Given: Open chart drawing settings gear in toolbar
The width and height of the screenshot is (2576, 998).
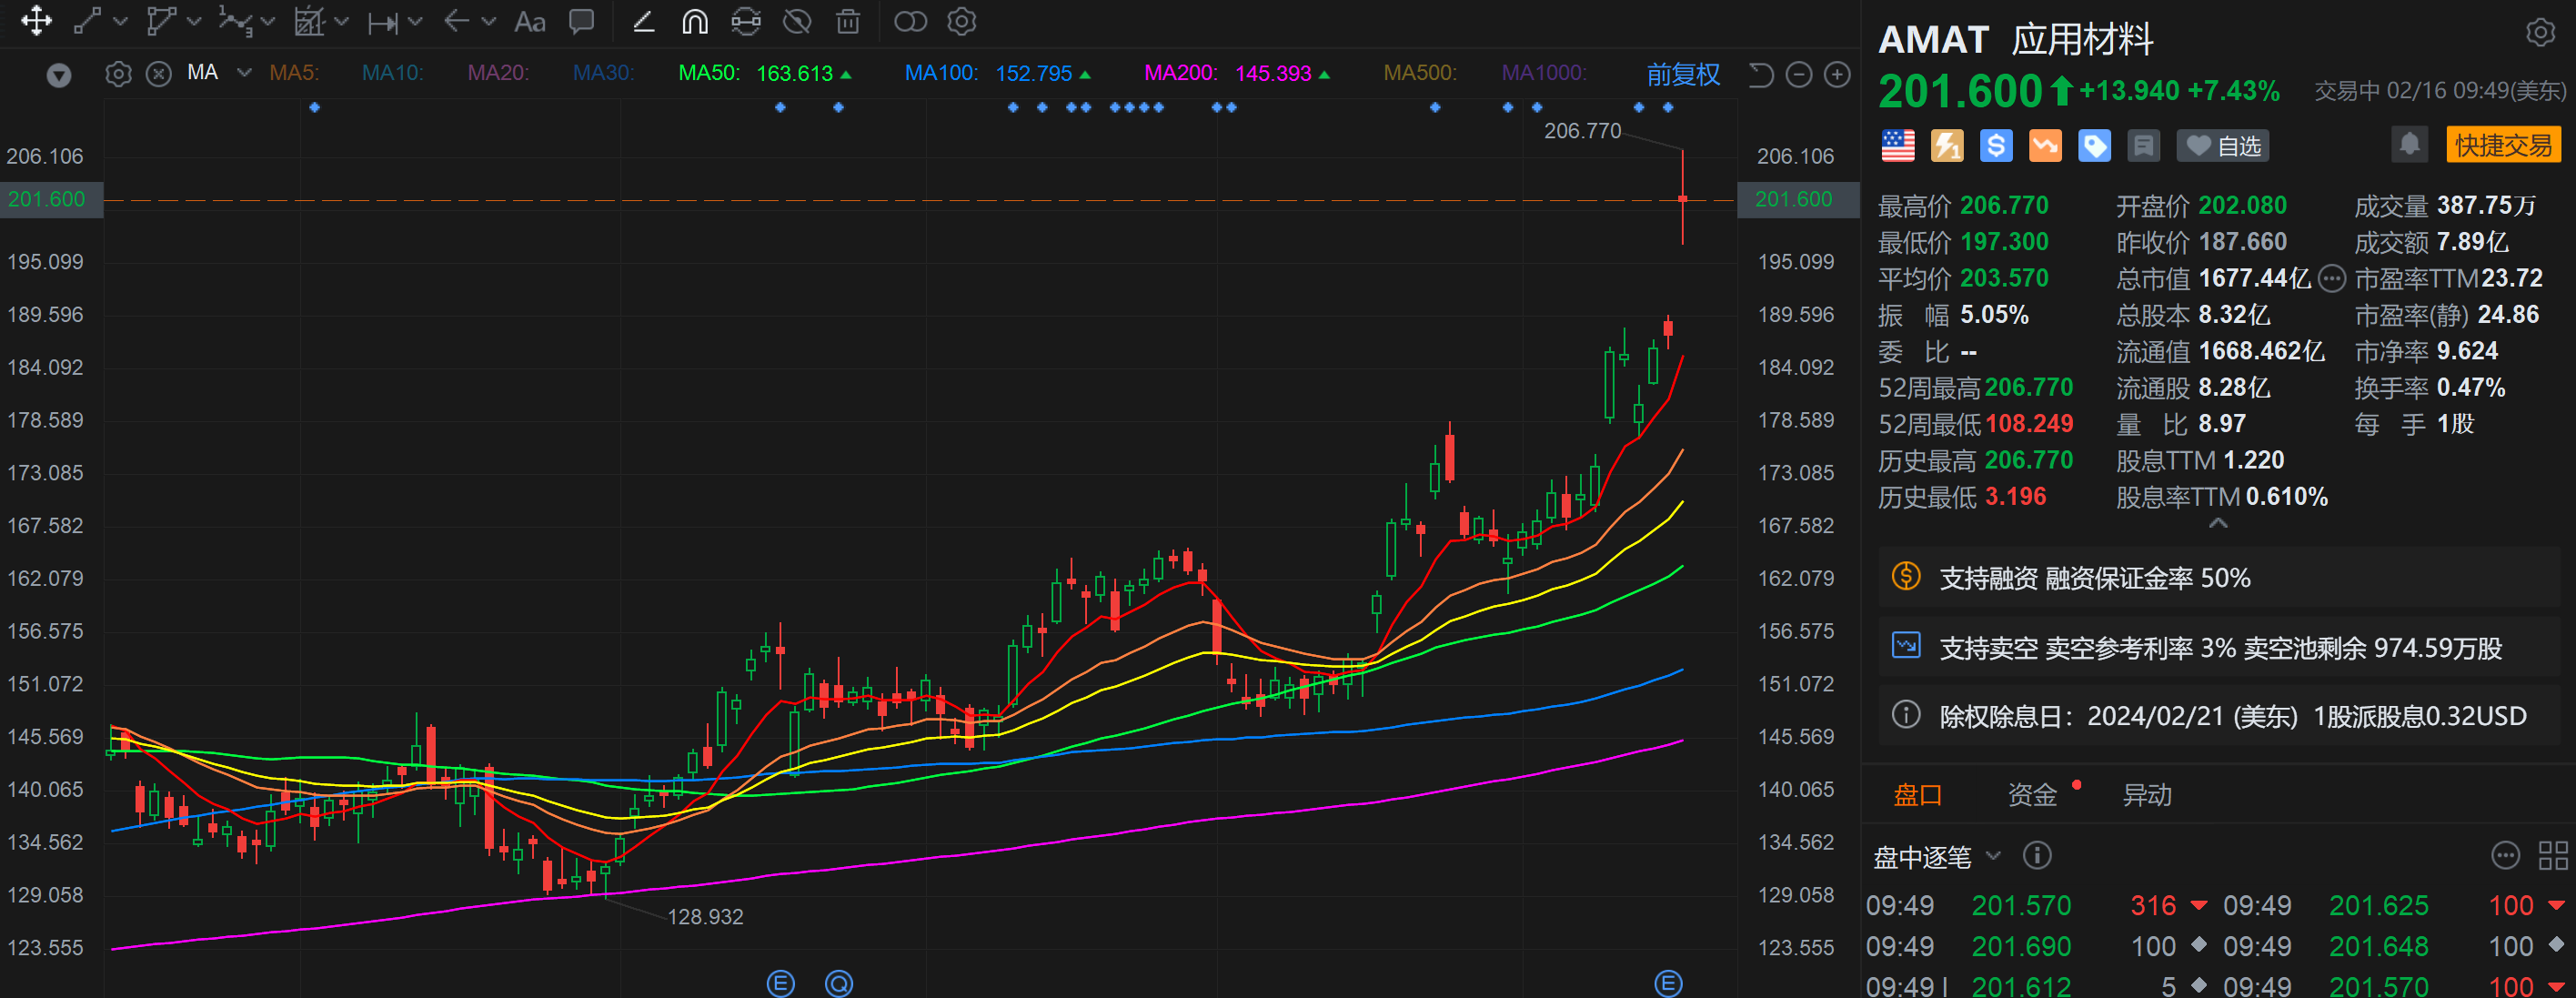Looking at the screenshot, I should [961, 21].
